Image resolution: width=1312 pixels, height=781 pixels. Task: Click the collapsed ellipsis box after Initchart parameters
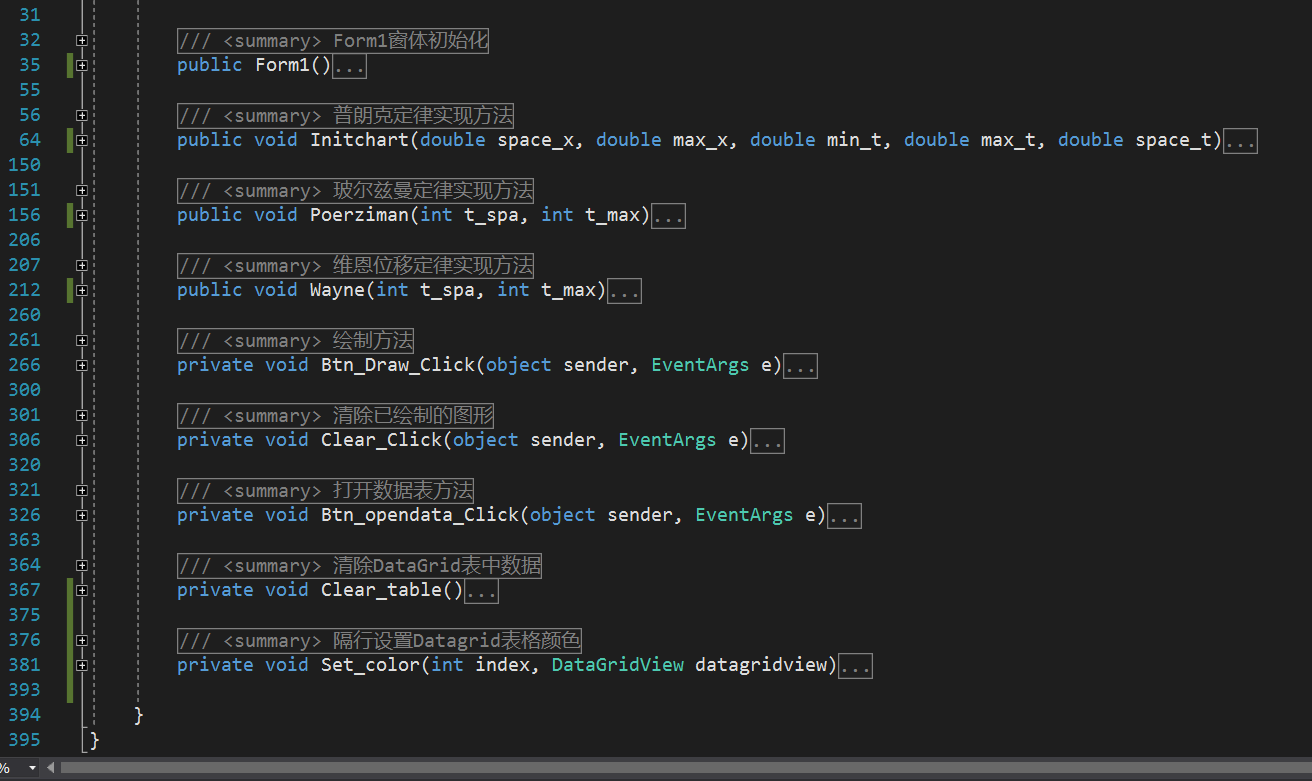tap(1240, 141)
